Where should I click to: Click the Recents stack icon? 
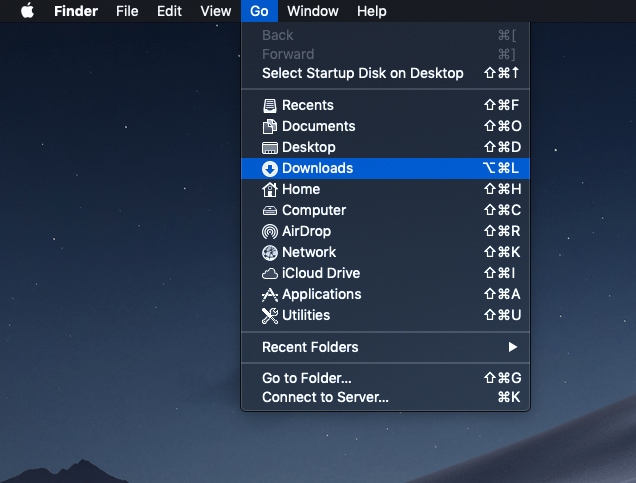pyautogui.click(x=269, y=105)
